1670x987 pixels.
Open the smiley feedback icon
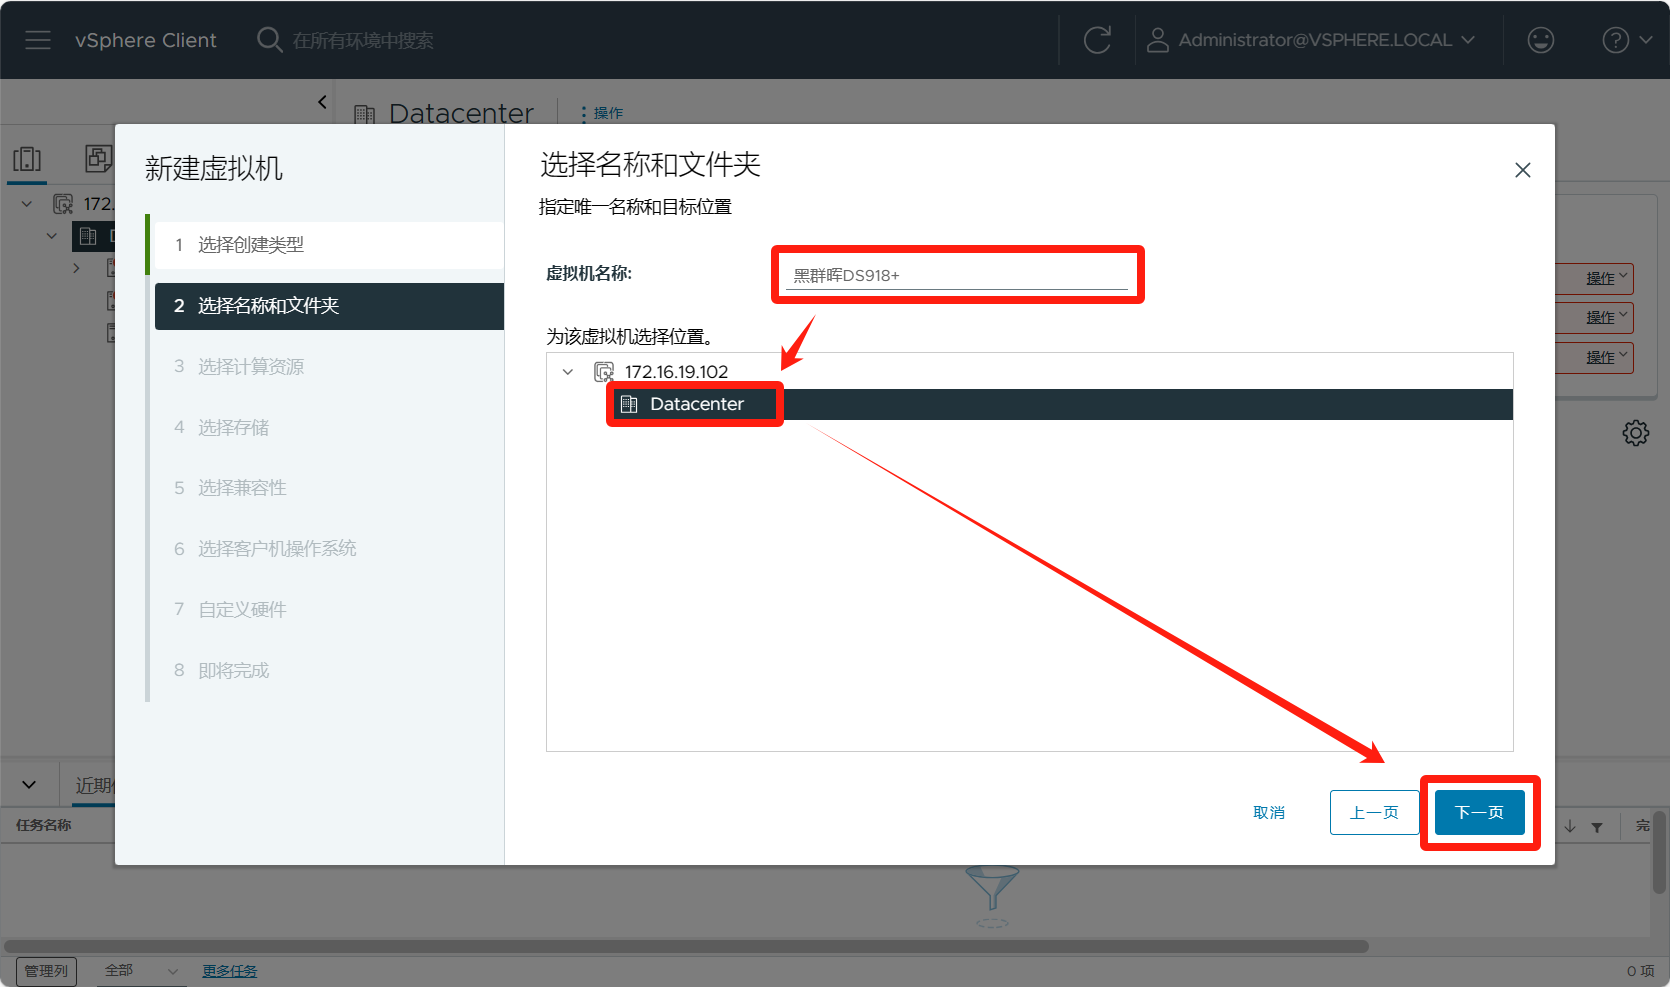[1540, 40]
